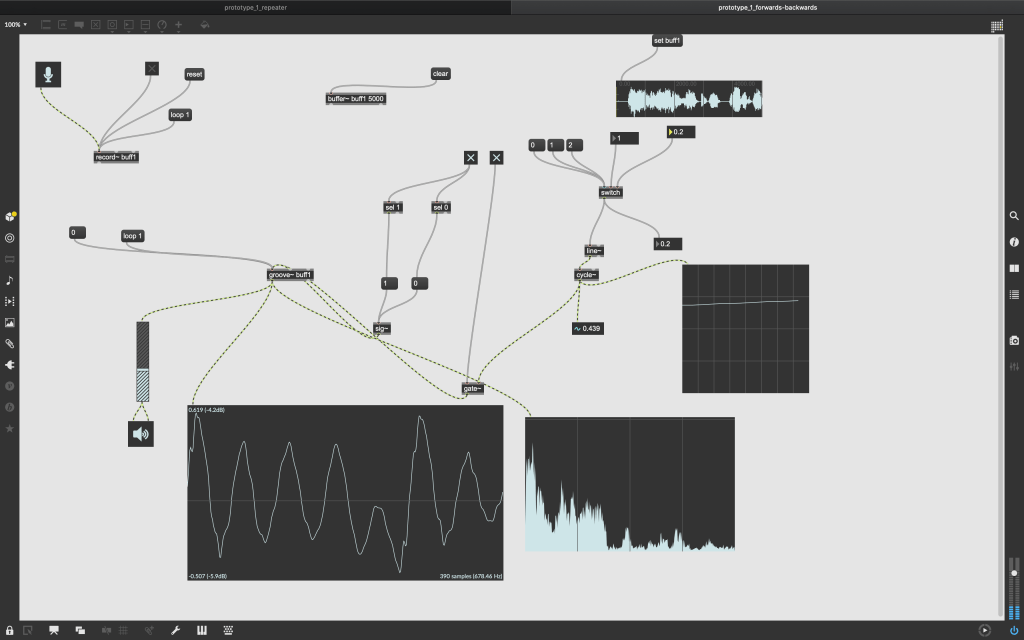Click the gain slider above the speaker
The height and width of the screenshot is (640, 1024).
(142, 362)
